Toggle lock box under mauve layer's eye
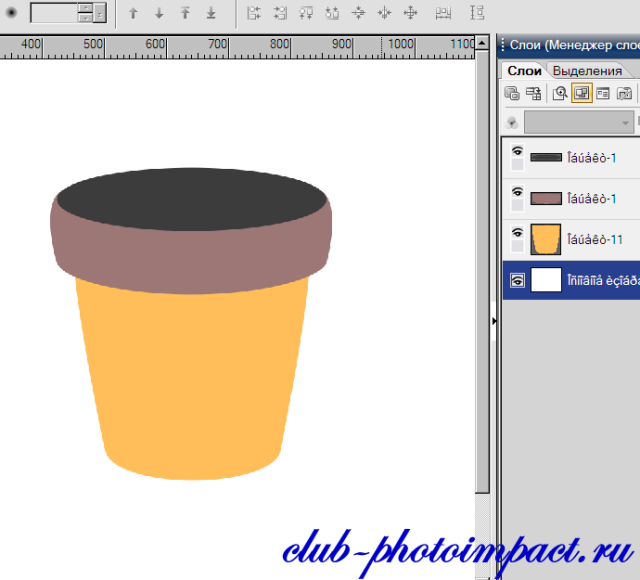The image size is (640, 580). coord(517,205)
